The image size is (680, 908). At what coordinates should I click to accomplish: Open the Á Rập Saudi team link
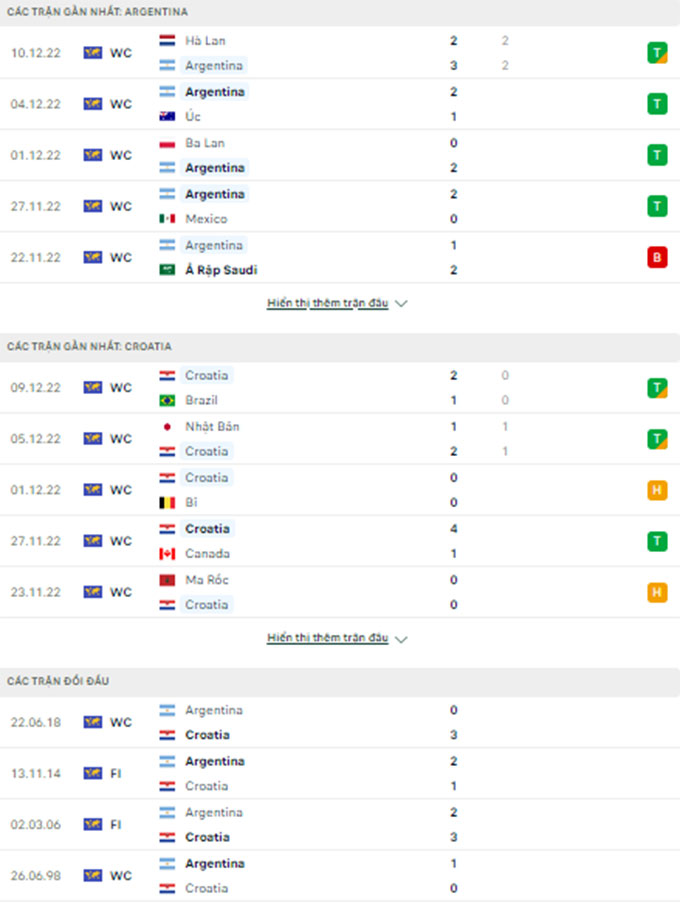pyautogui.click(x=221, y=270)
